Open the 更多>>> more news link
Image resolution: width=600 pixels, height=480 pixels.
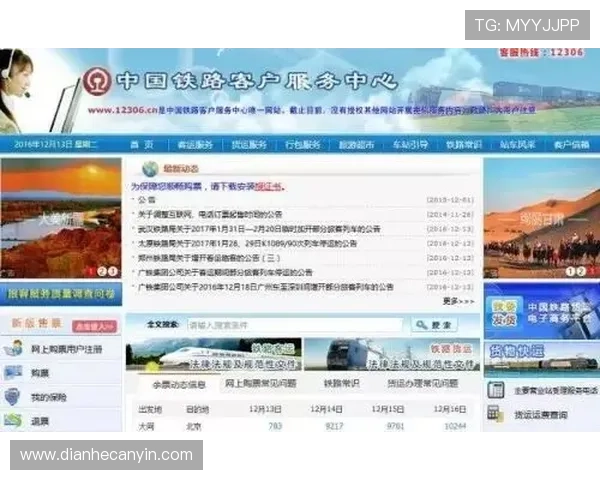pyautogui.click(x=458, y=301)
